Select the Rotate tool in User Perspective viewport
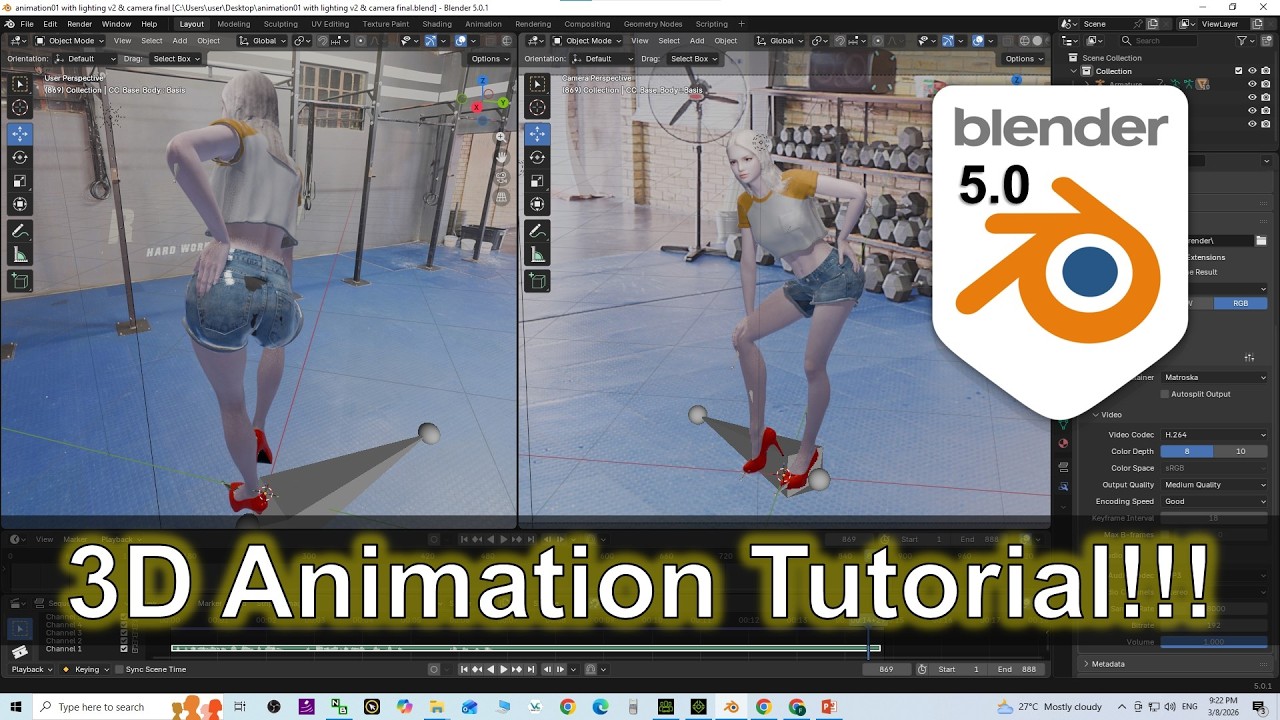The height and width of the screenshot is (720, 1280). (20, 157)
